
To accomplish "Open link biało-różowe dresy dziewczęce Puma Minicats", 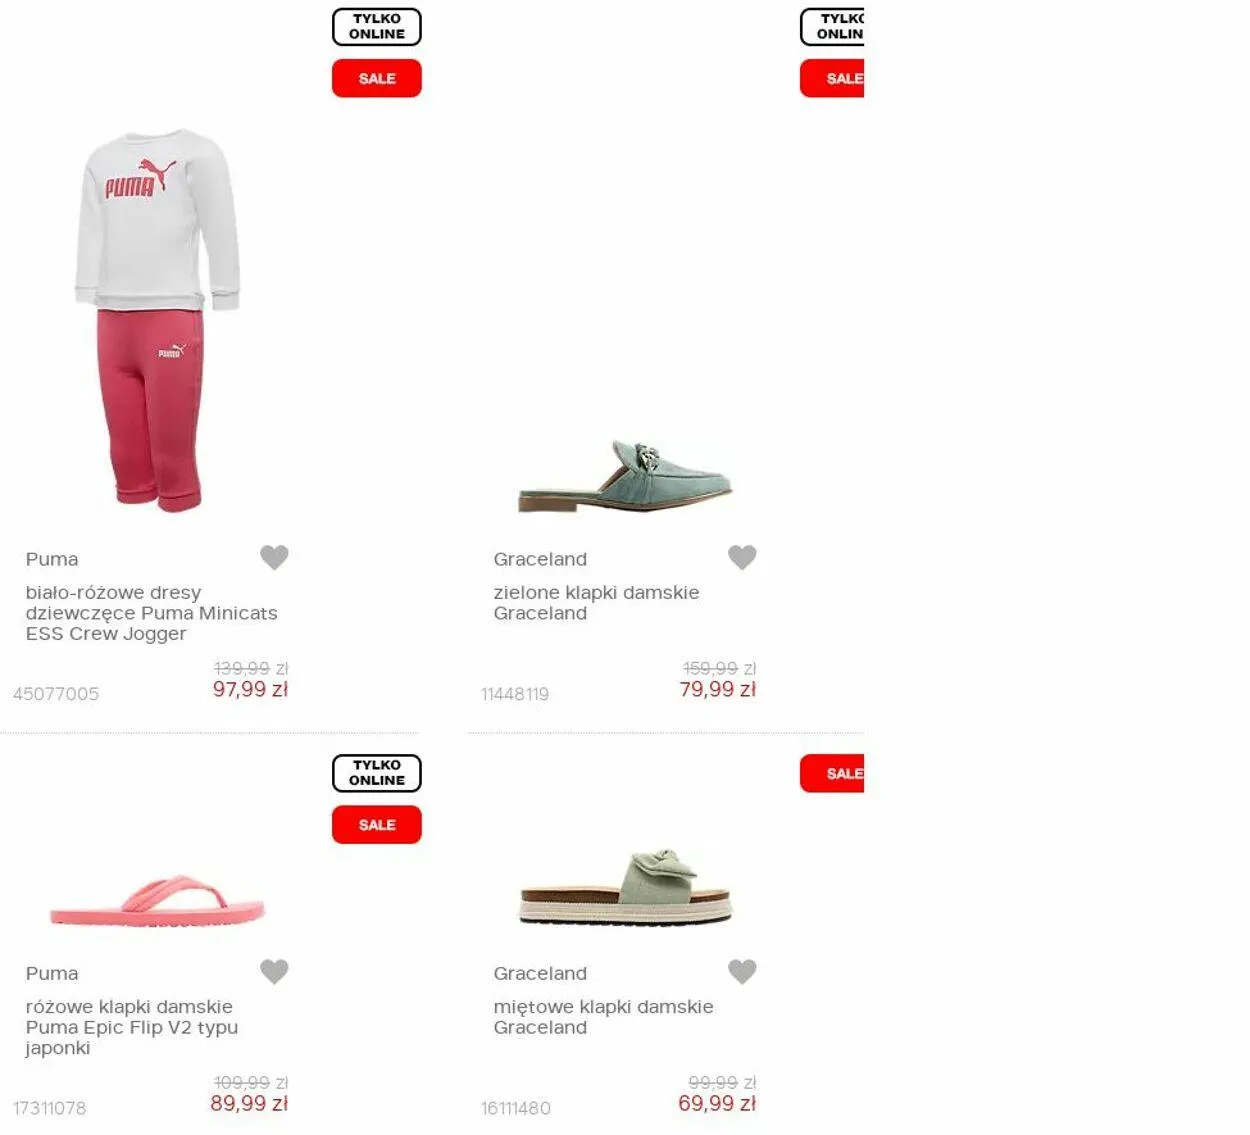I will 152,613.
